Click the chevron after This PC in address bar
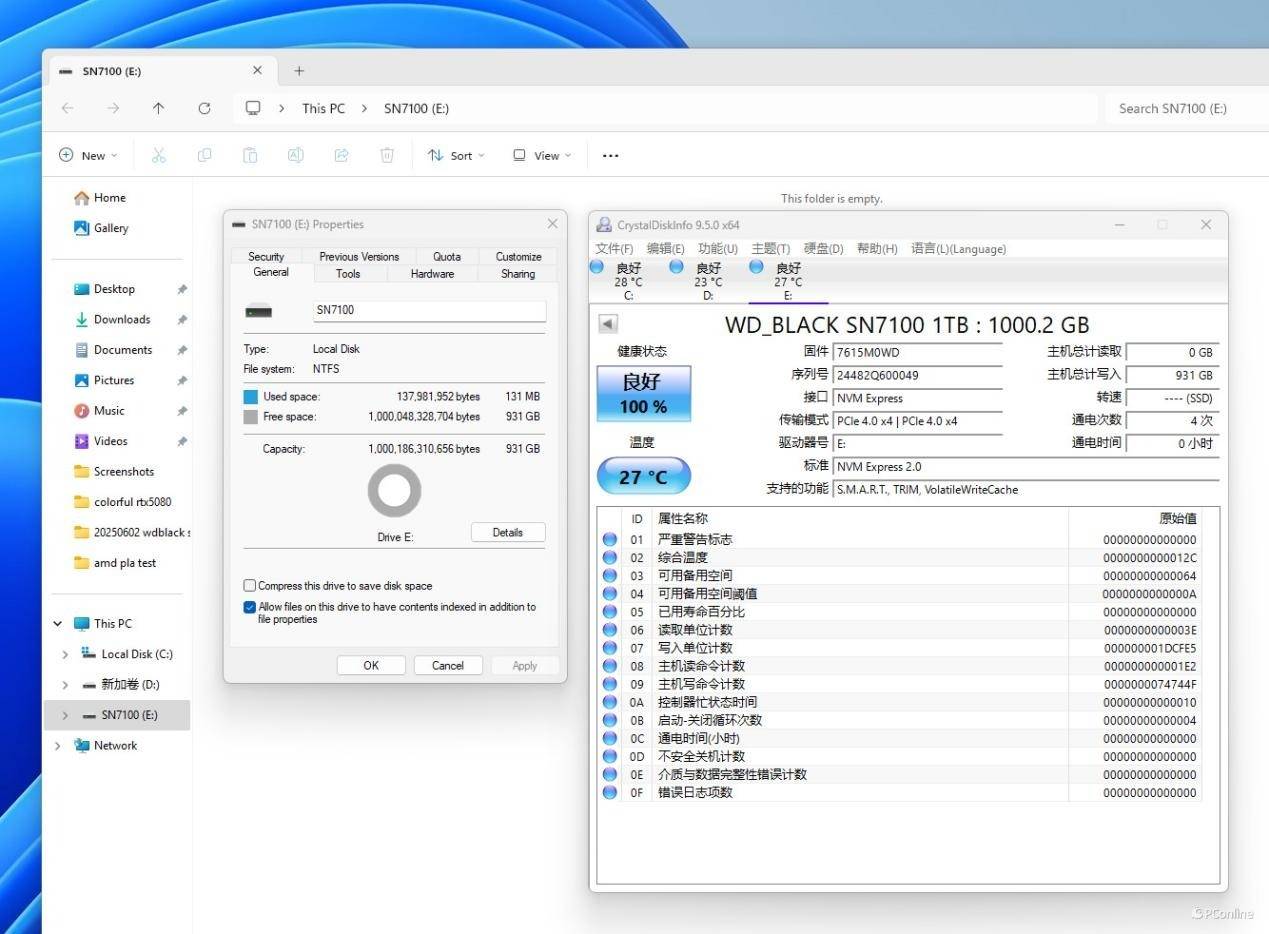 pos(365,108)
